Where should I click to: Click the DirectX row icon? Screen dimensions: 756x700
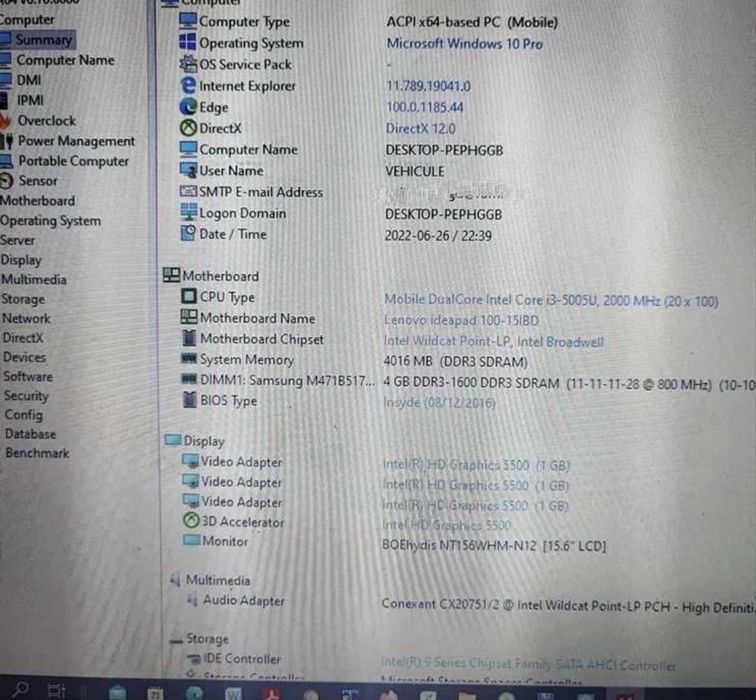coord(188,128)
